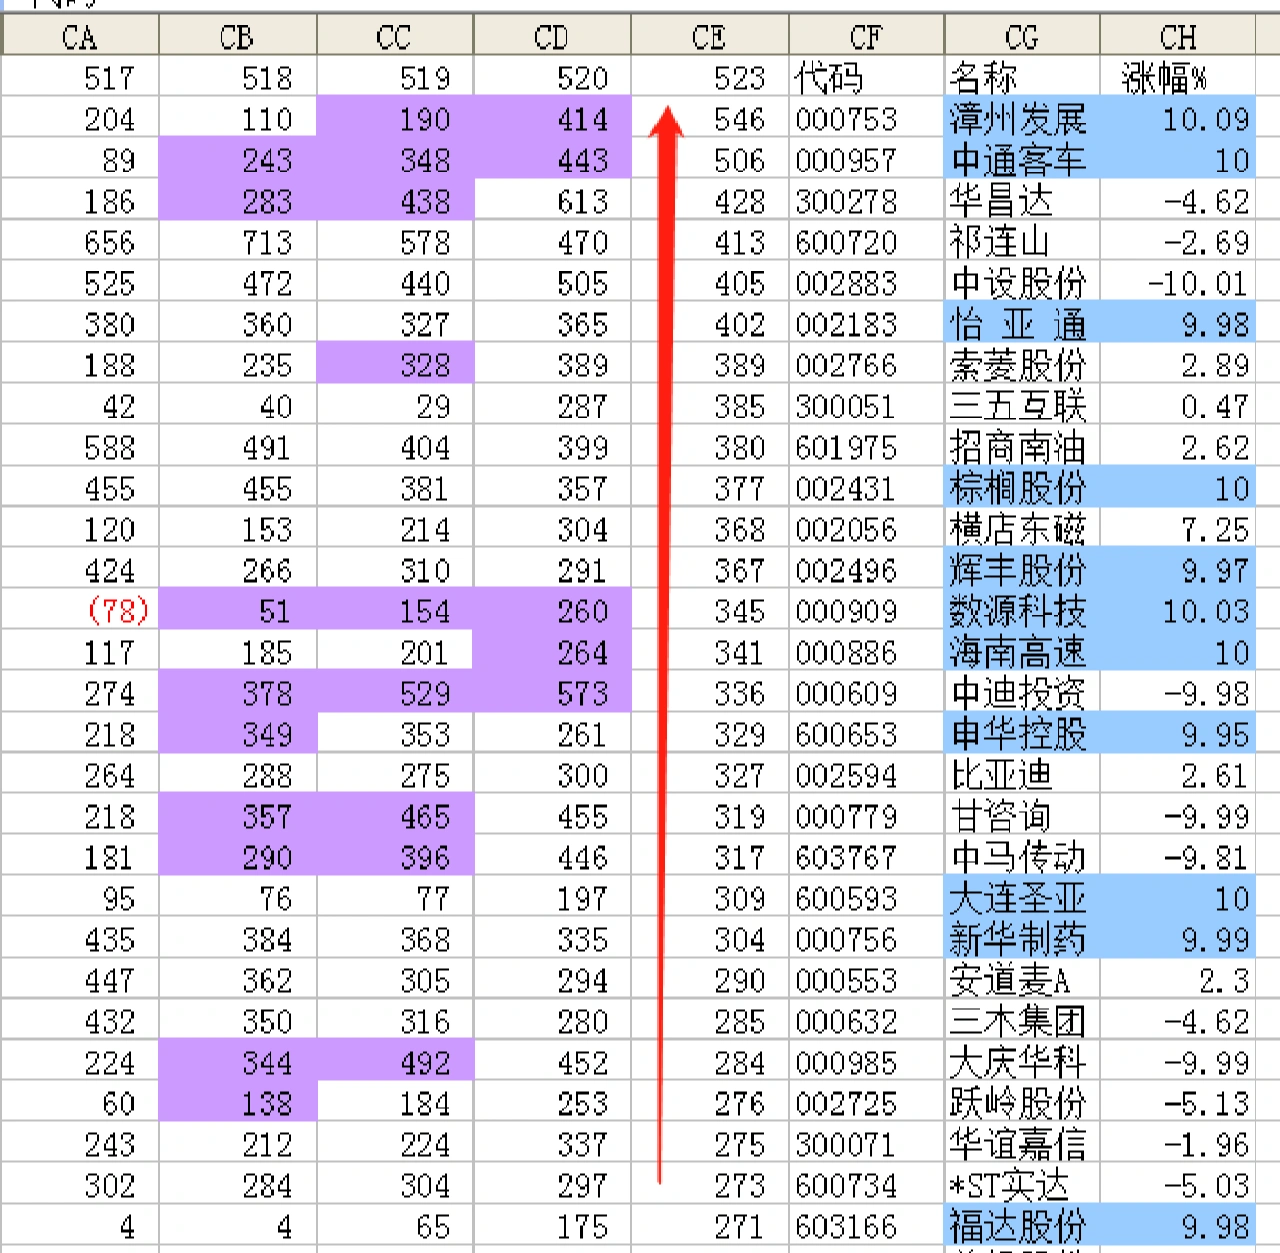Select stock name cell 中迪投资

pos(1022,693)
